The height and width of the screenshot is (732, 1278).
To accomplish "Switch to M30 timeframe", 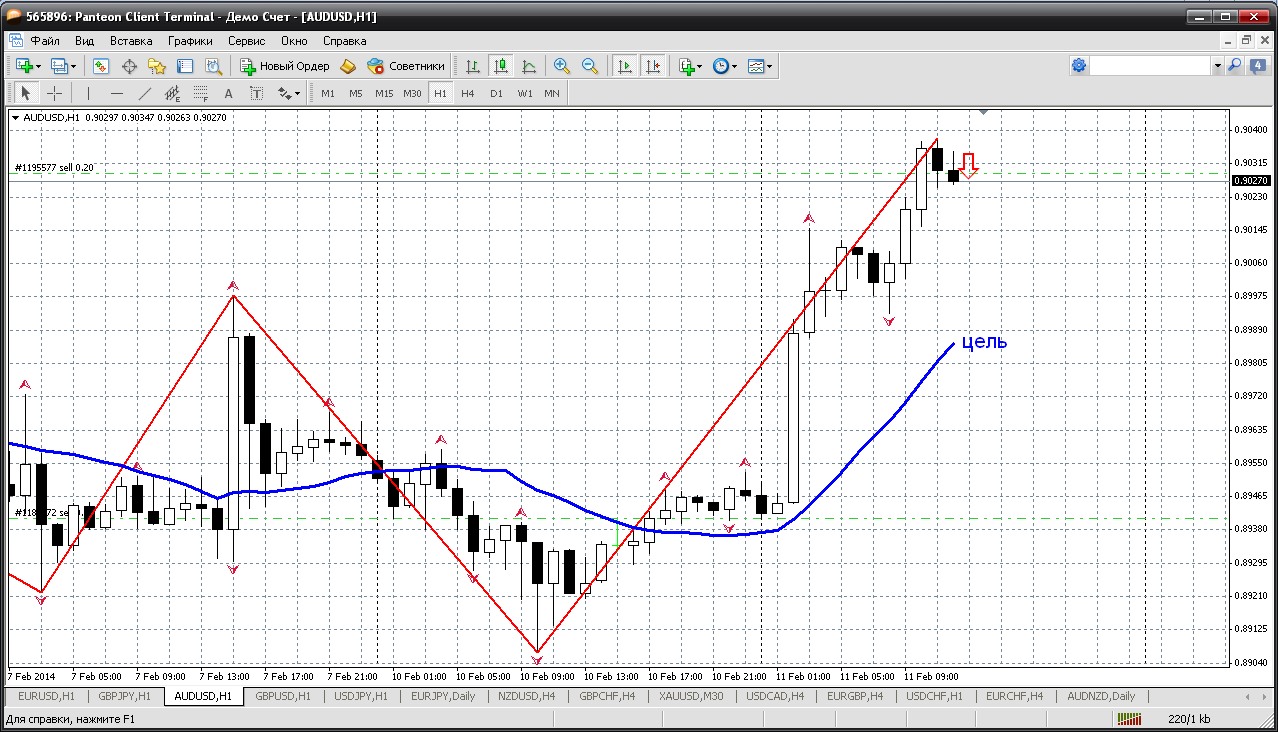I will click(412, 93).
